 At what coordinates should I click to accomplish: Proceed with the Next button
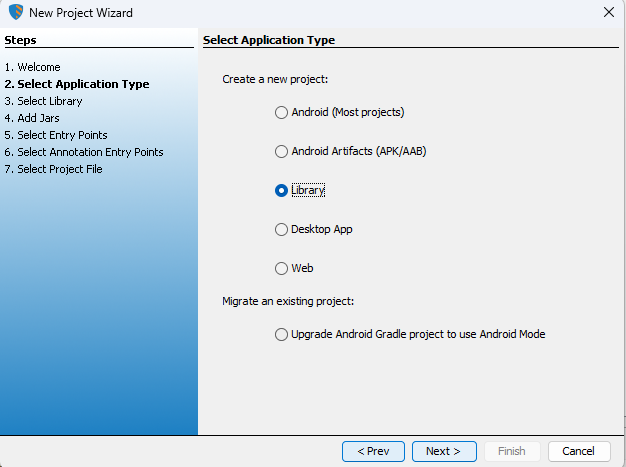click(444, 451)
